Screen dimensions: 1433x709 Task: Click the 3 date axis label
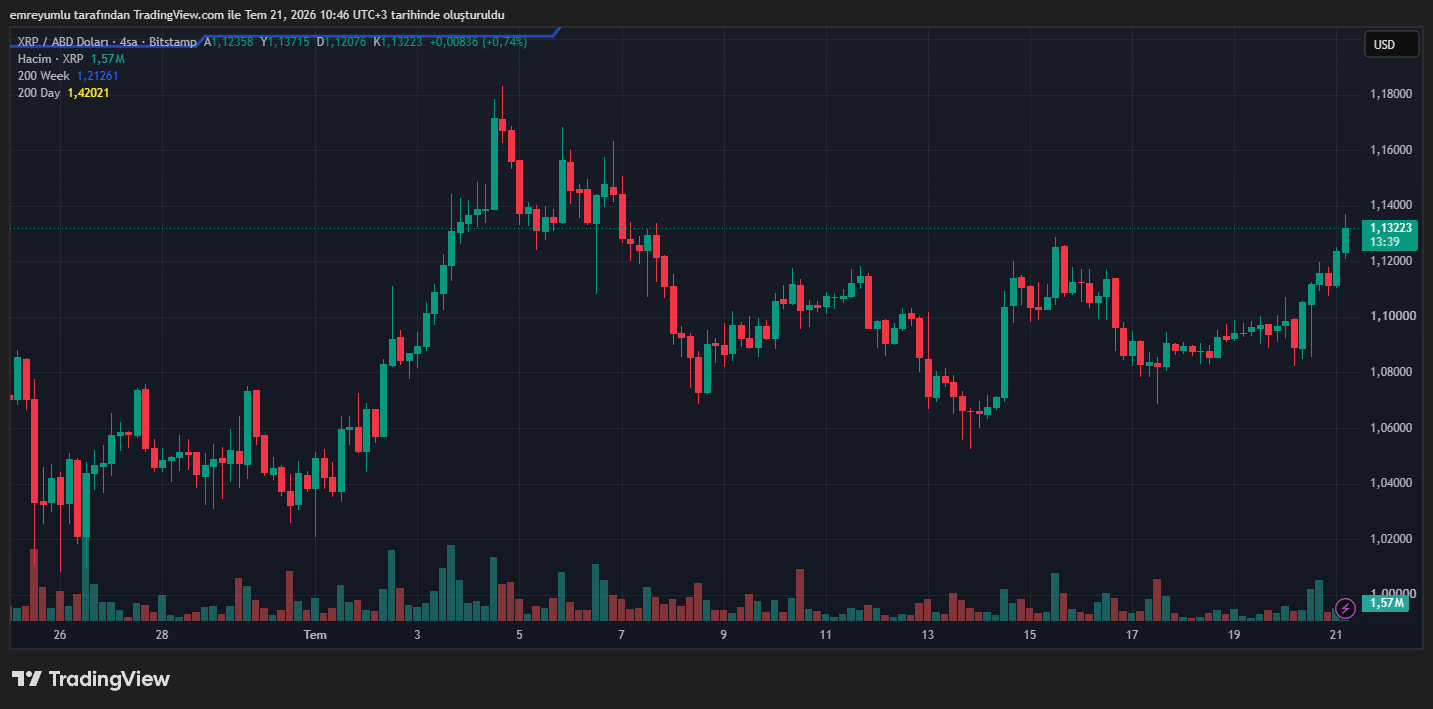click(x=417, y=635)
